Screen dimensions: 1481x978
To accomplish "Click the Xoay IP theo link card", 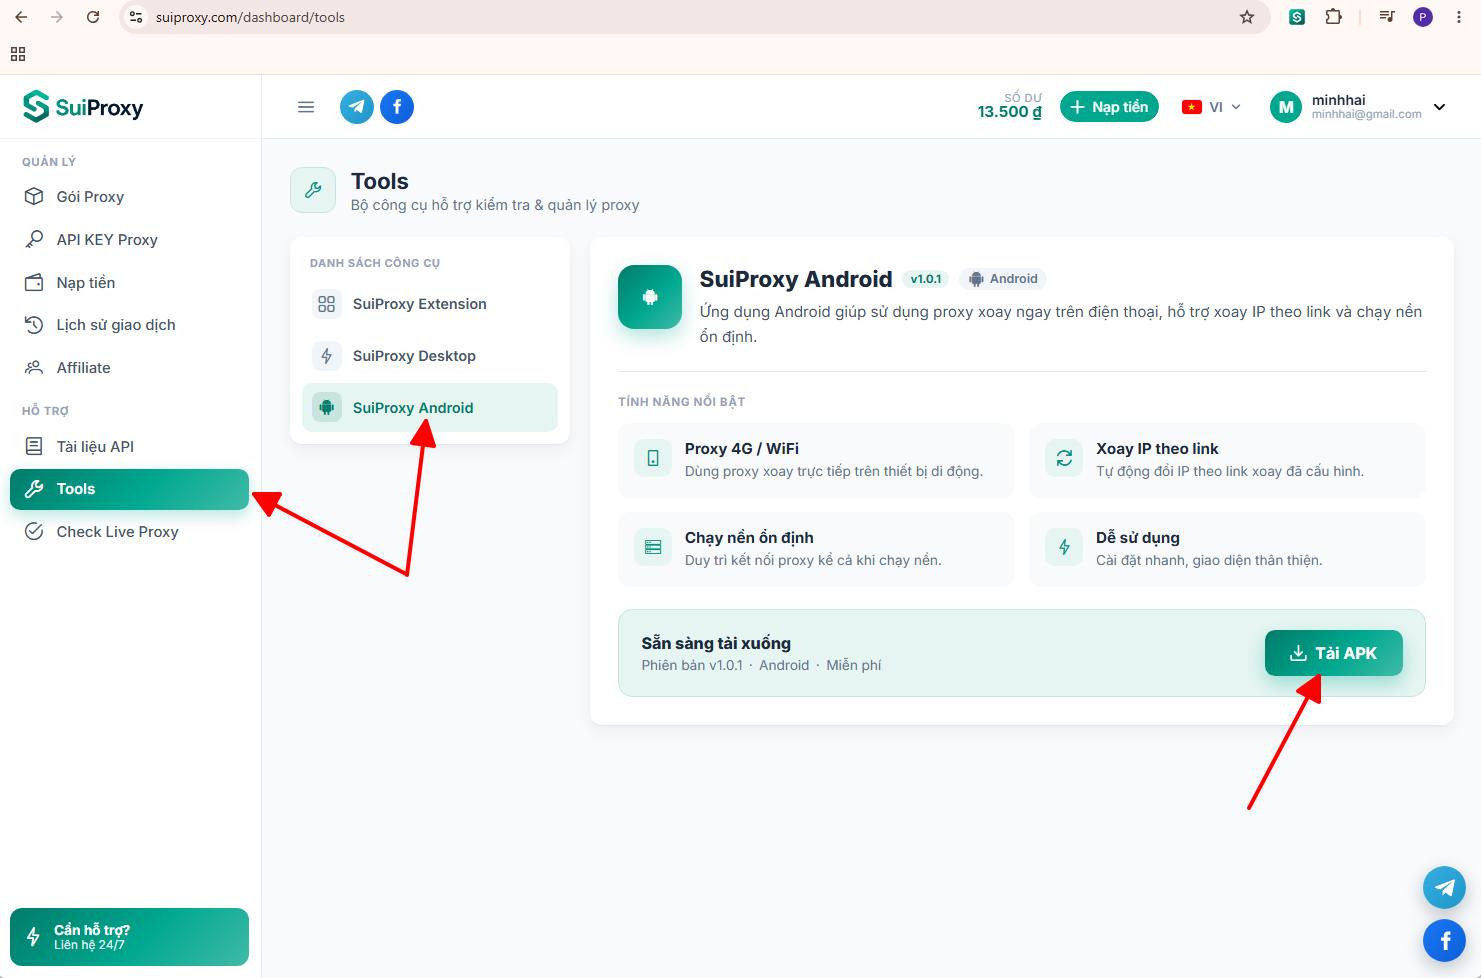I will click(1227, 460).
